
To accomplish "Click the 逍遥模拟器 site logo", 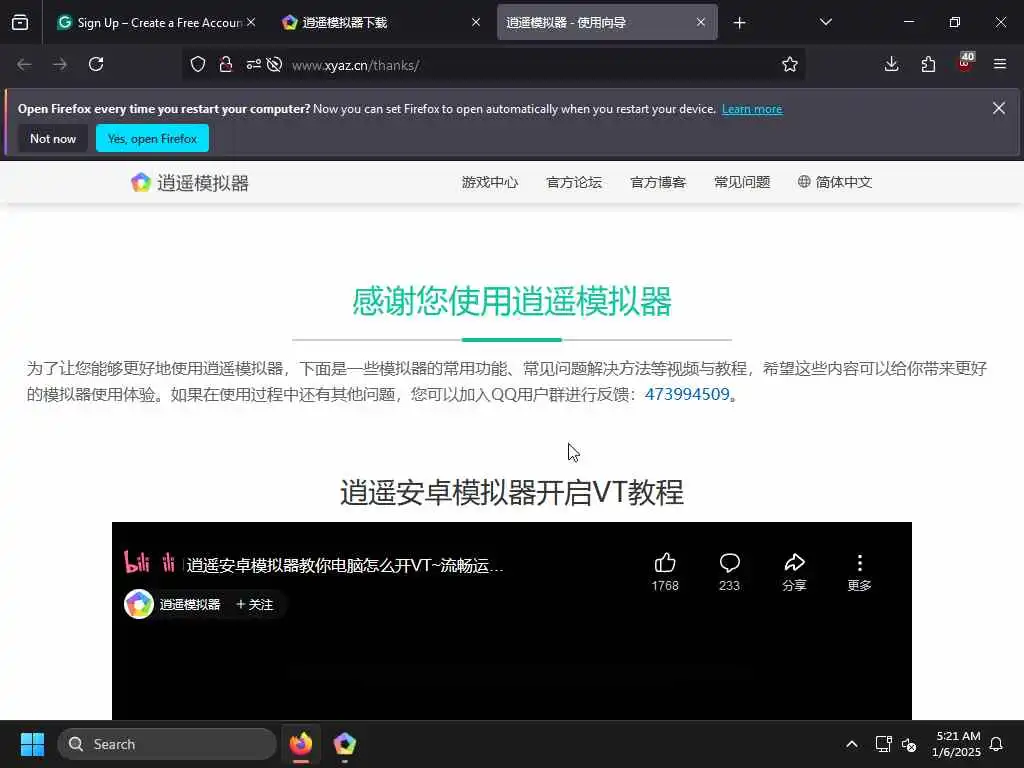I will (189, 183).
